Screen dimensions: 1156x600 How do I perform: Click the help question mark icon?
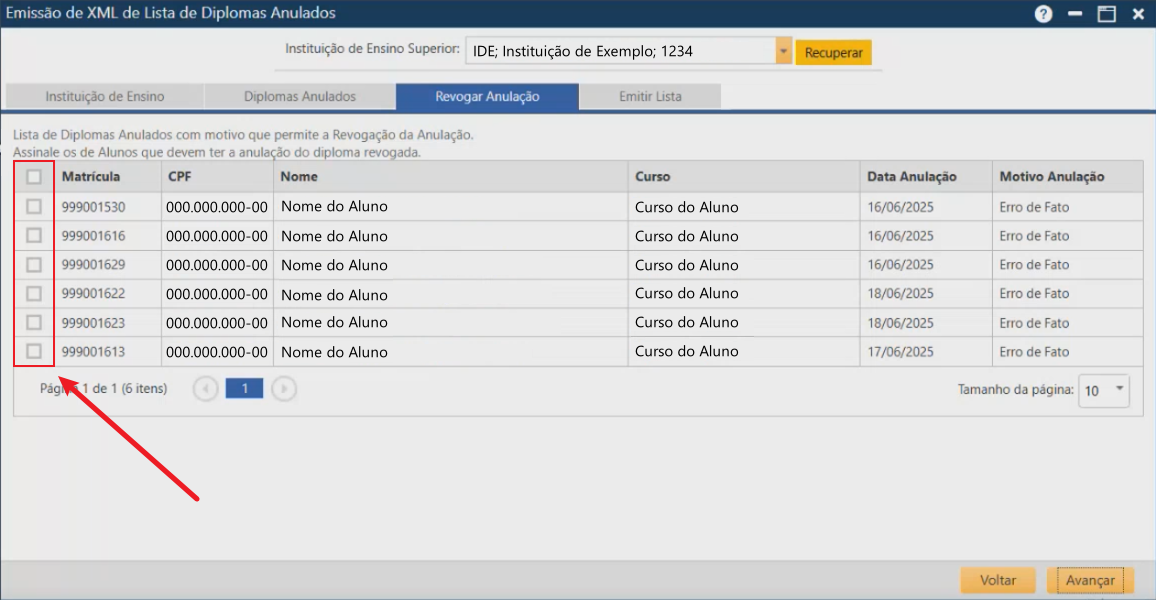1043,13
